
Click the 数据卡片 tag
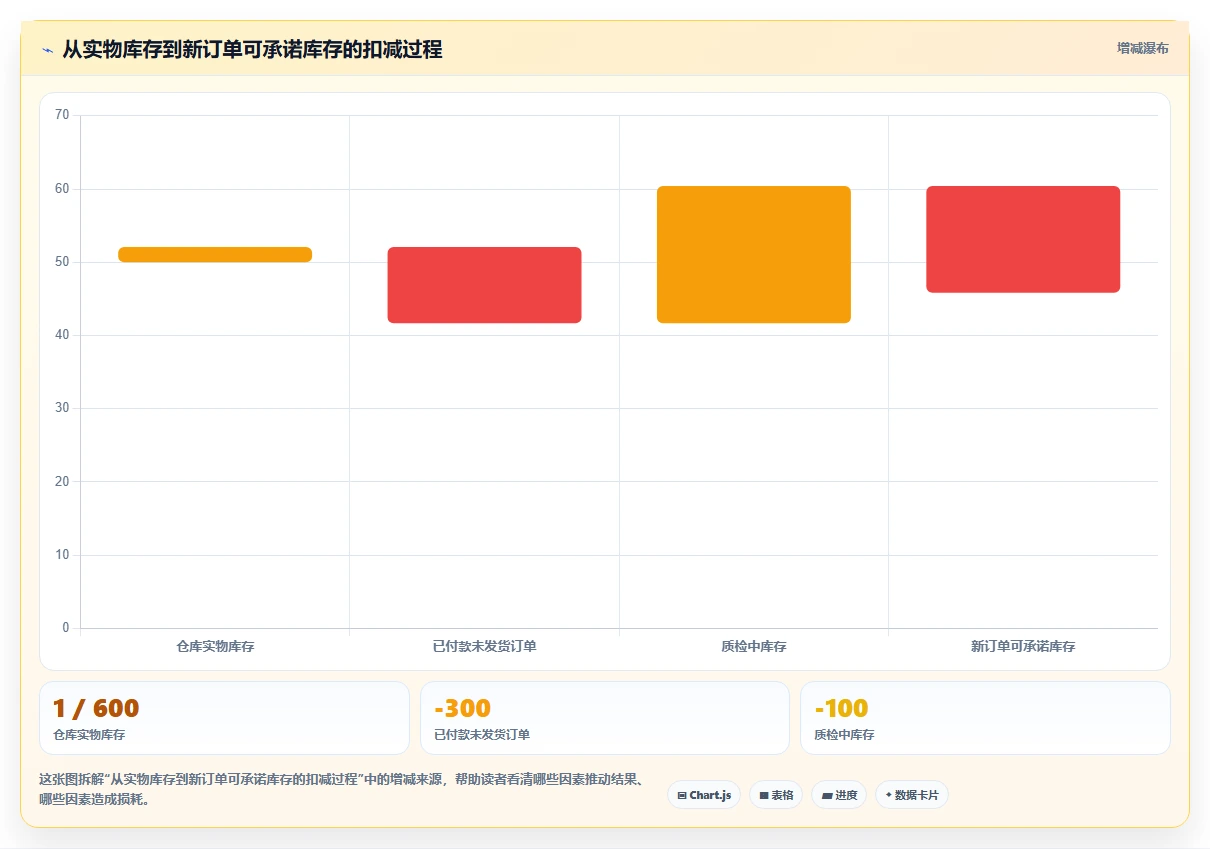tap(912, 795)
